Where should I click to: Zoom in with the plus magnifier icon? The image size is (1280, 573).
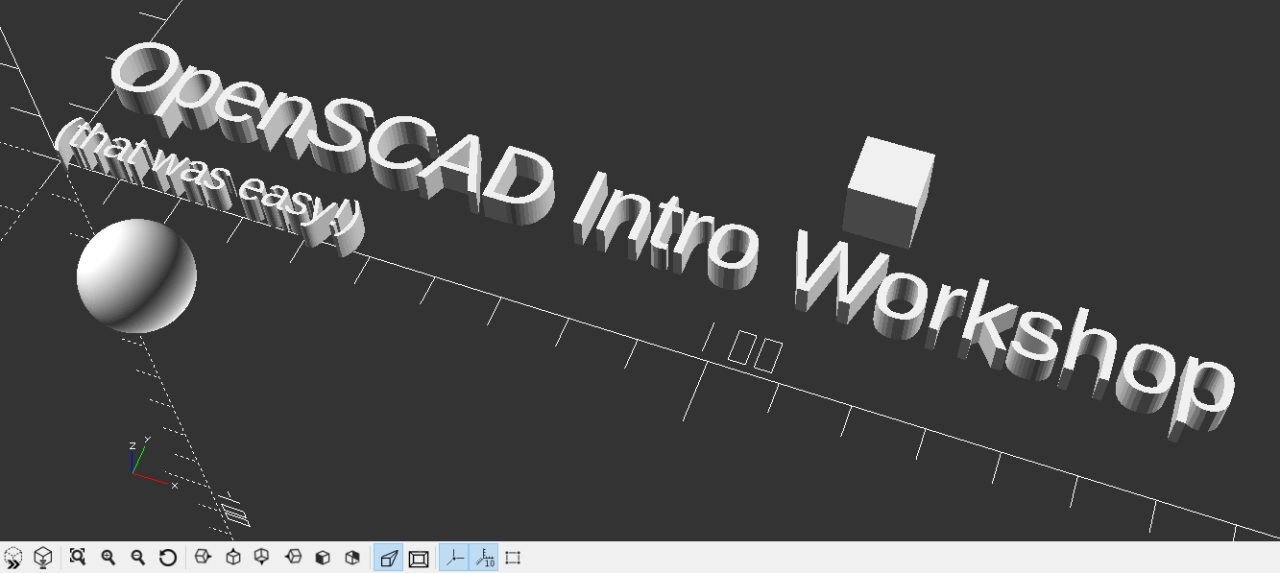click(x=108, y=558)
